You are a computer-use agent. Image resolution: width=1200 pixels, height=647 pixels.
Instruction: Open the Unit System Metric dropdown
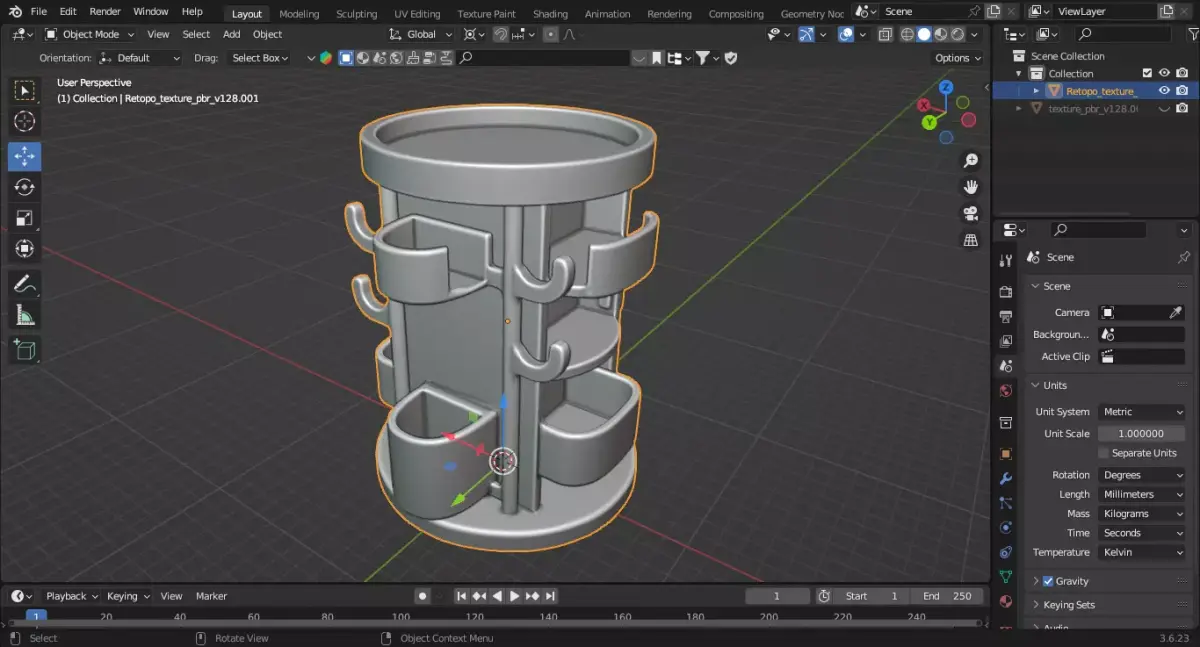pyautogui.click(x=1141, y=412)
